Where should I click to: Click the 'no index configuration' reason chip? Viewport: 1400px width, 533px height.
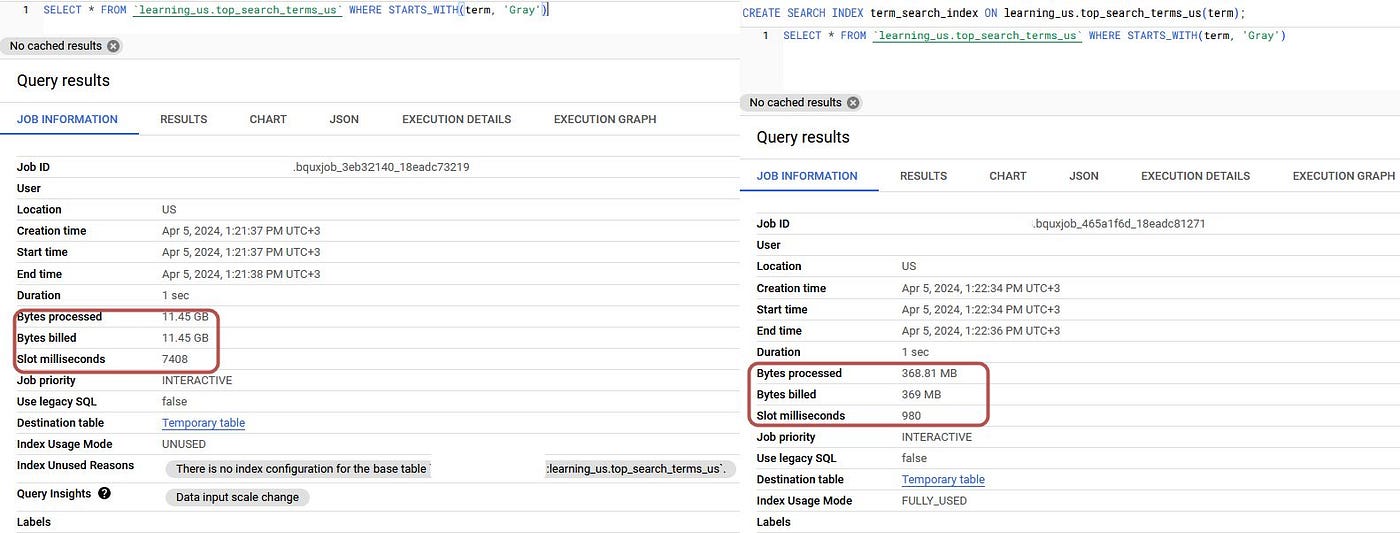[x=300, y=469]
